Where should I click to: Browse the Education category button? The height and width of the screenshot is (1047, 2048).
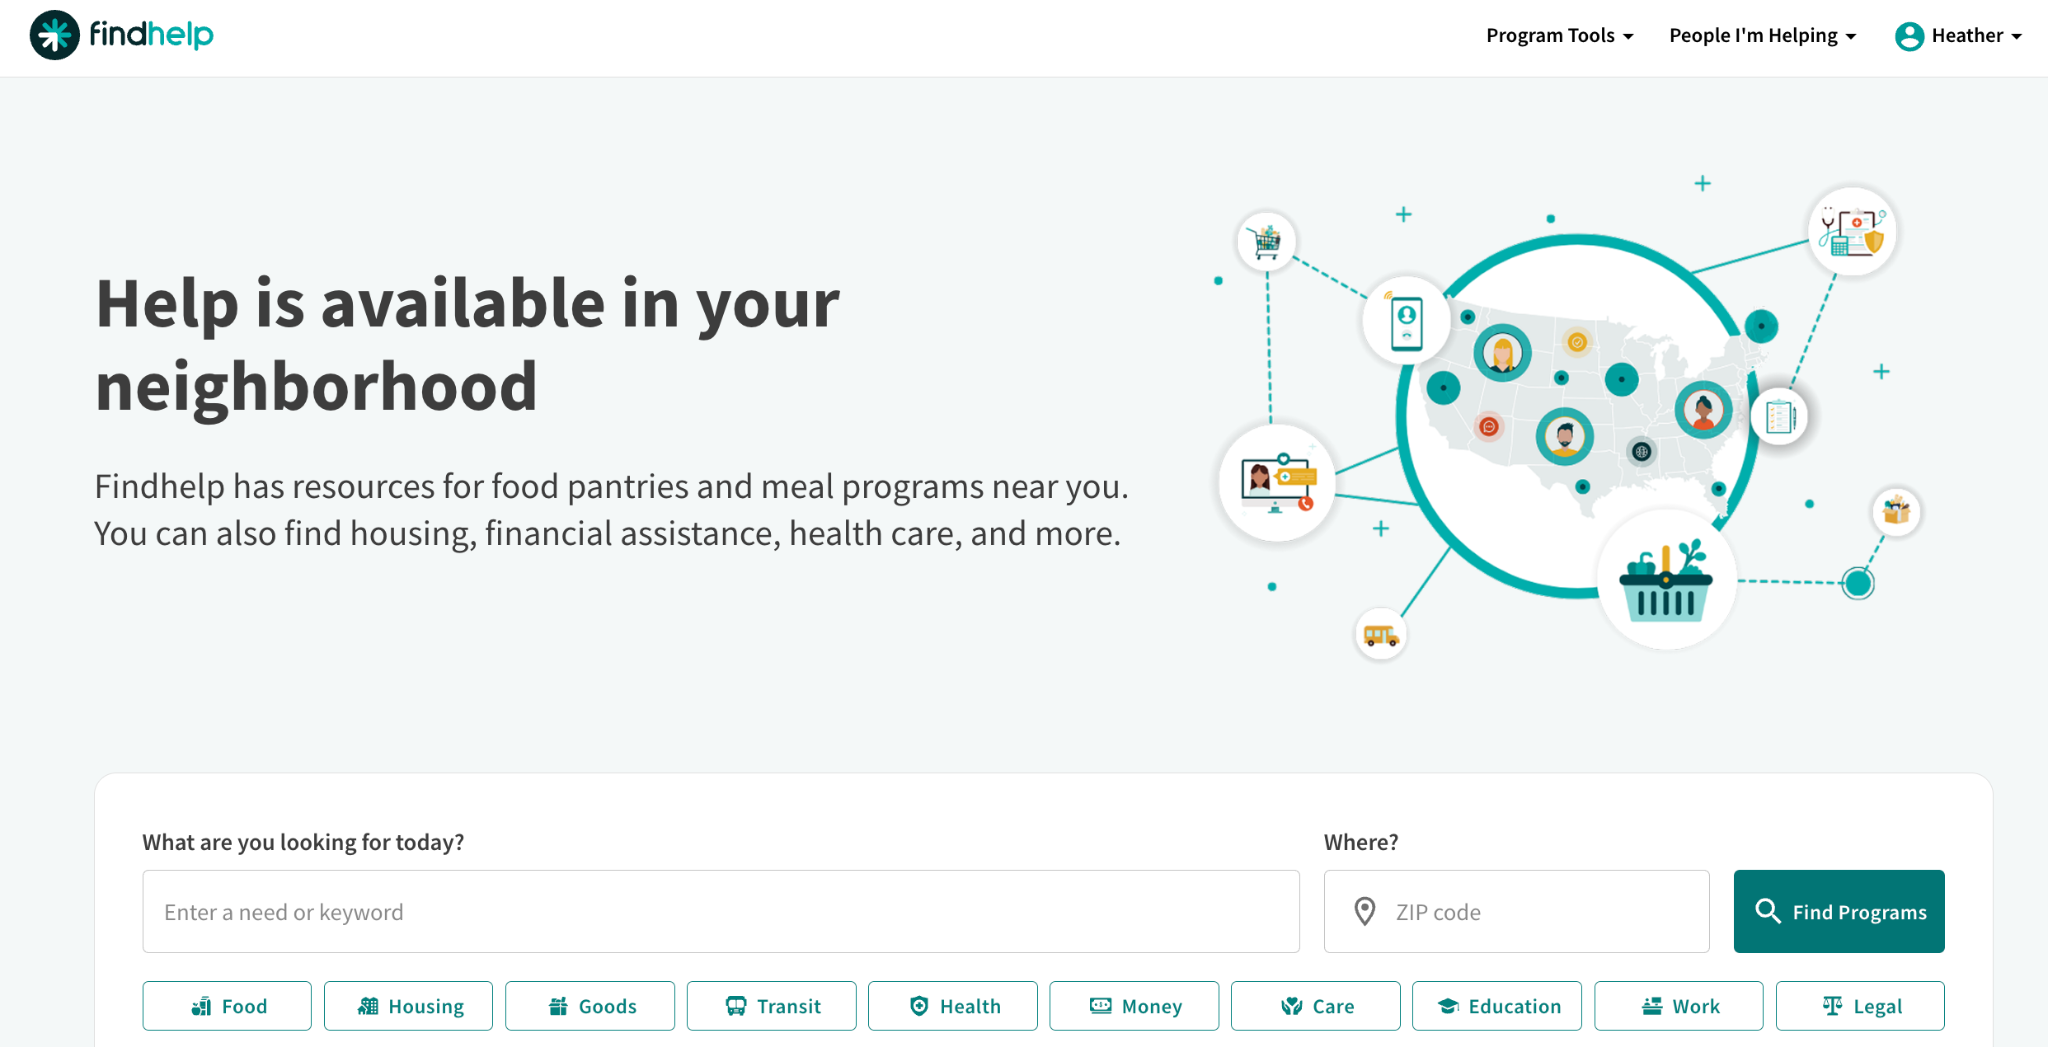tap(1497, 1006)
